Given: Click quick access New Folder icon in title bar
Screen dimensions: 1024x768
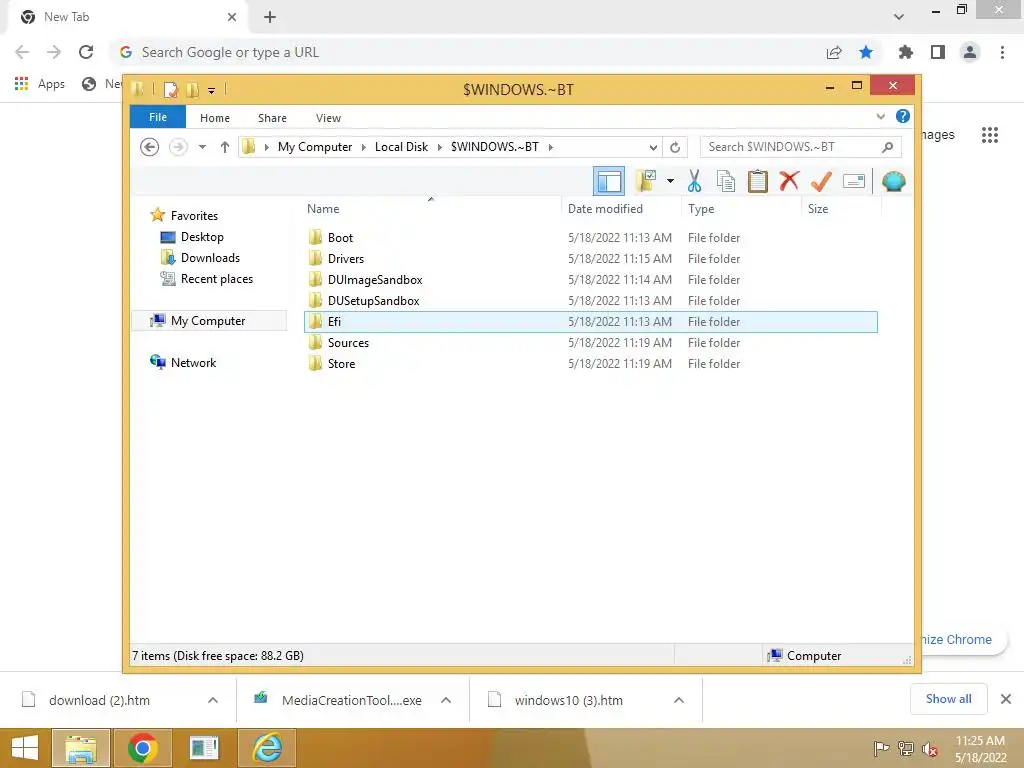Looking at the screenshot, I should tap(193, 90).
